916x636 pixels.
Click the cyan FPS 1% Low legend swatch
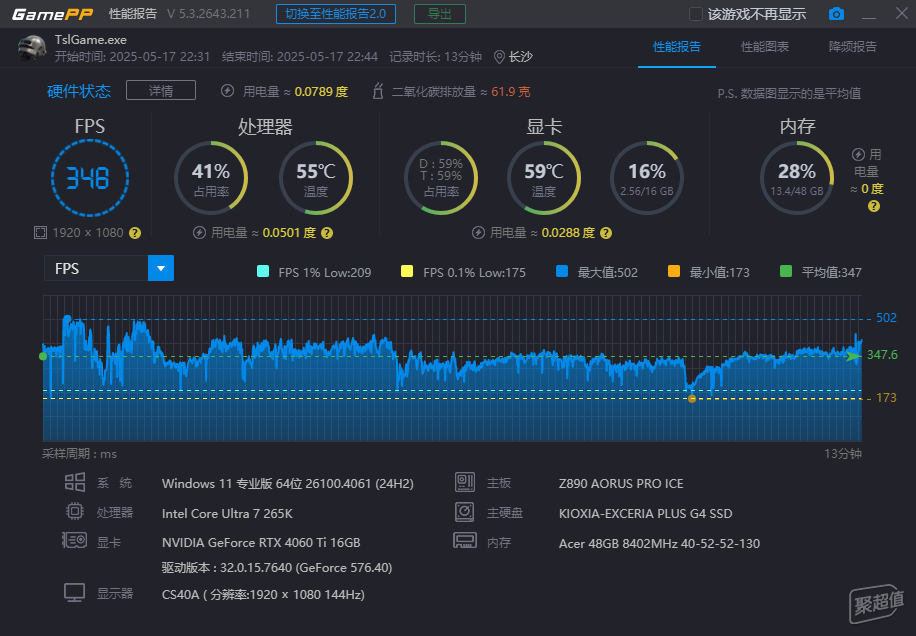pyautogui.click(x=263, y=271)
